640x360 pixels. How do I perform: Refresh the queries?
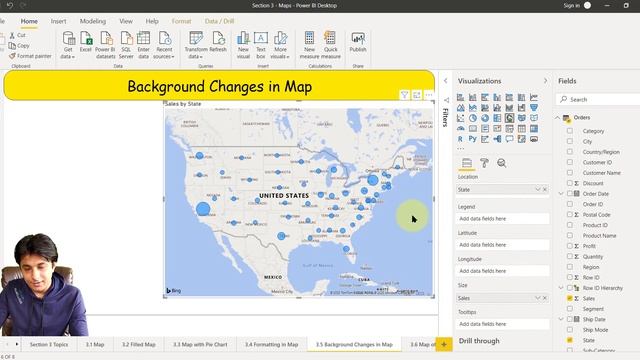[x=218, y=42]
